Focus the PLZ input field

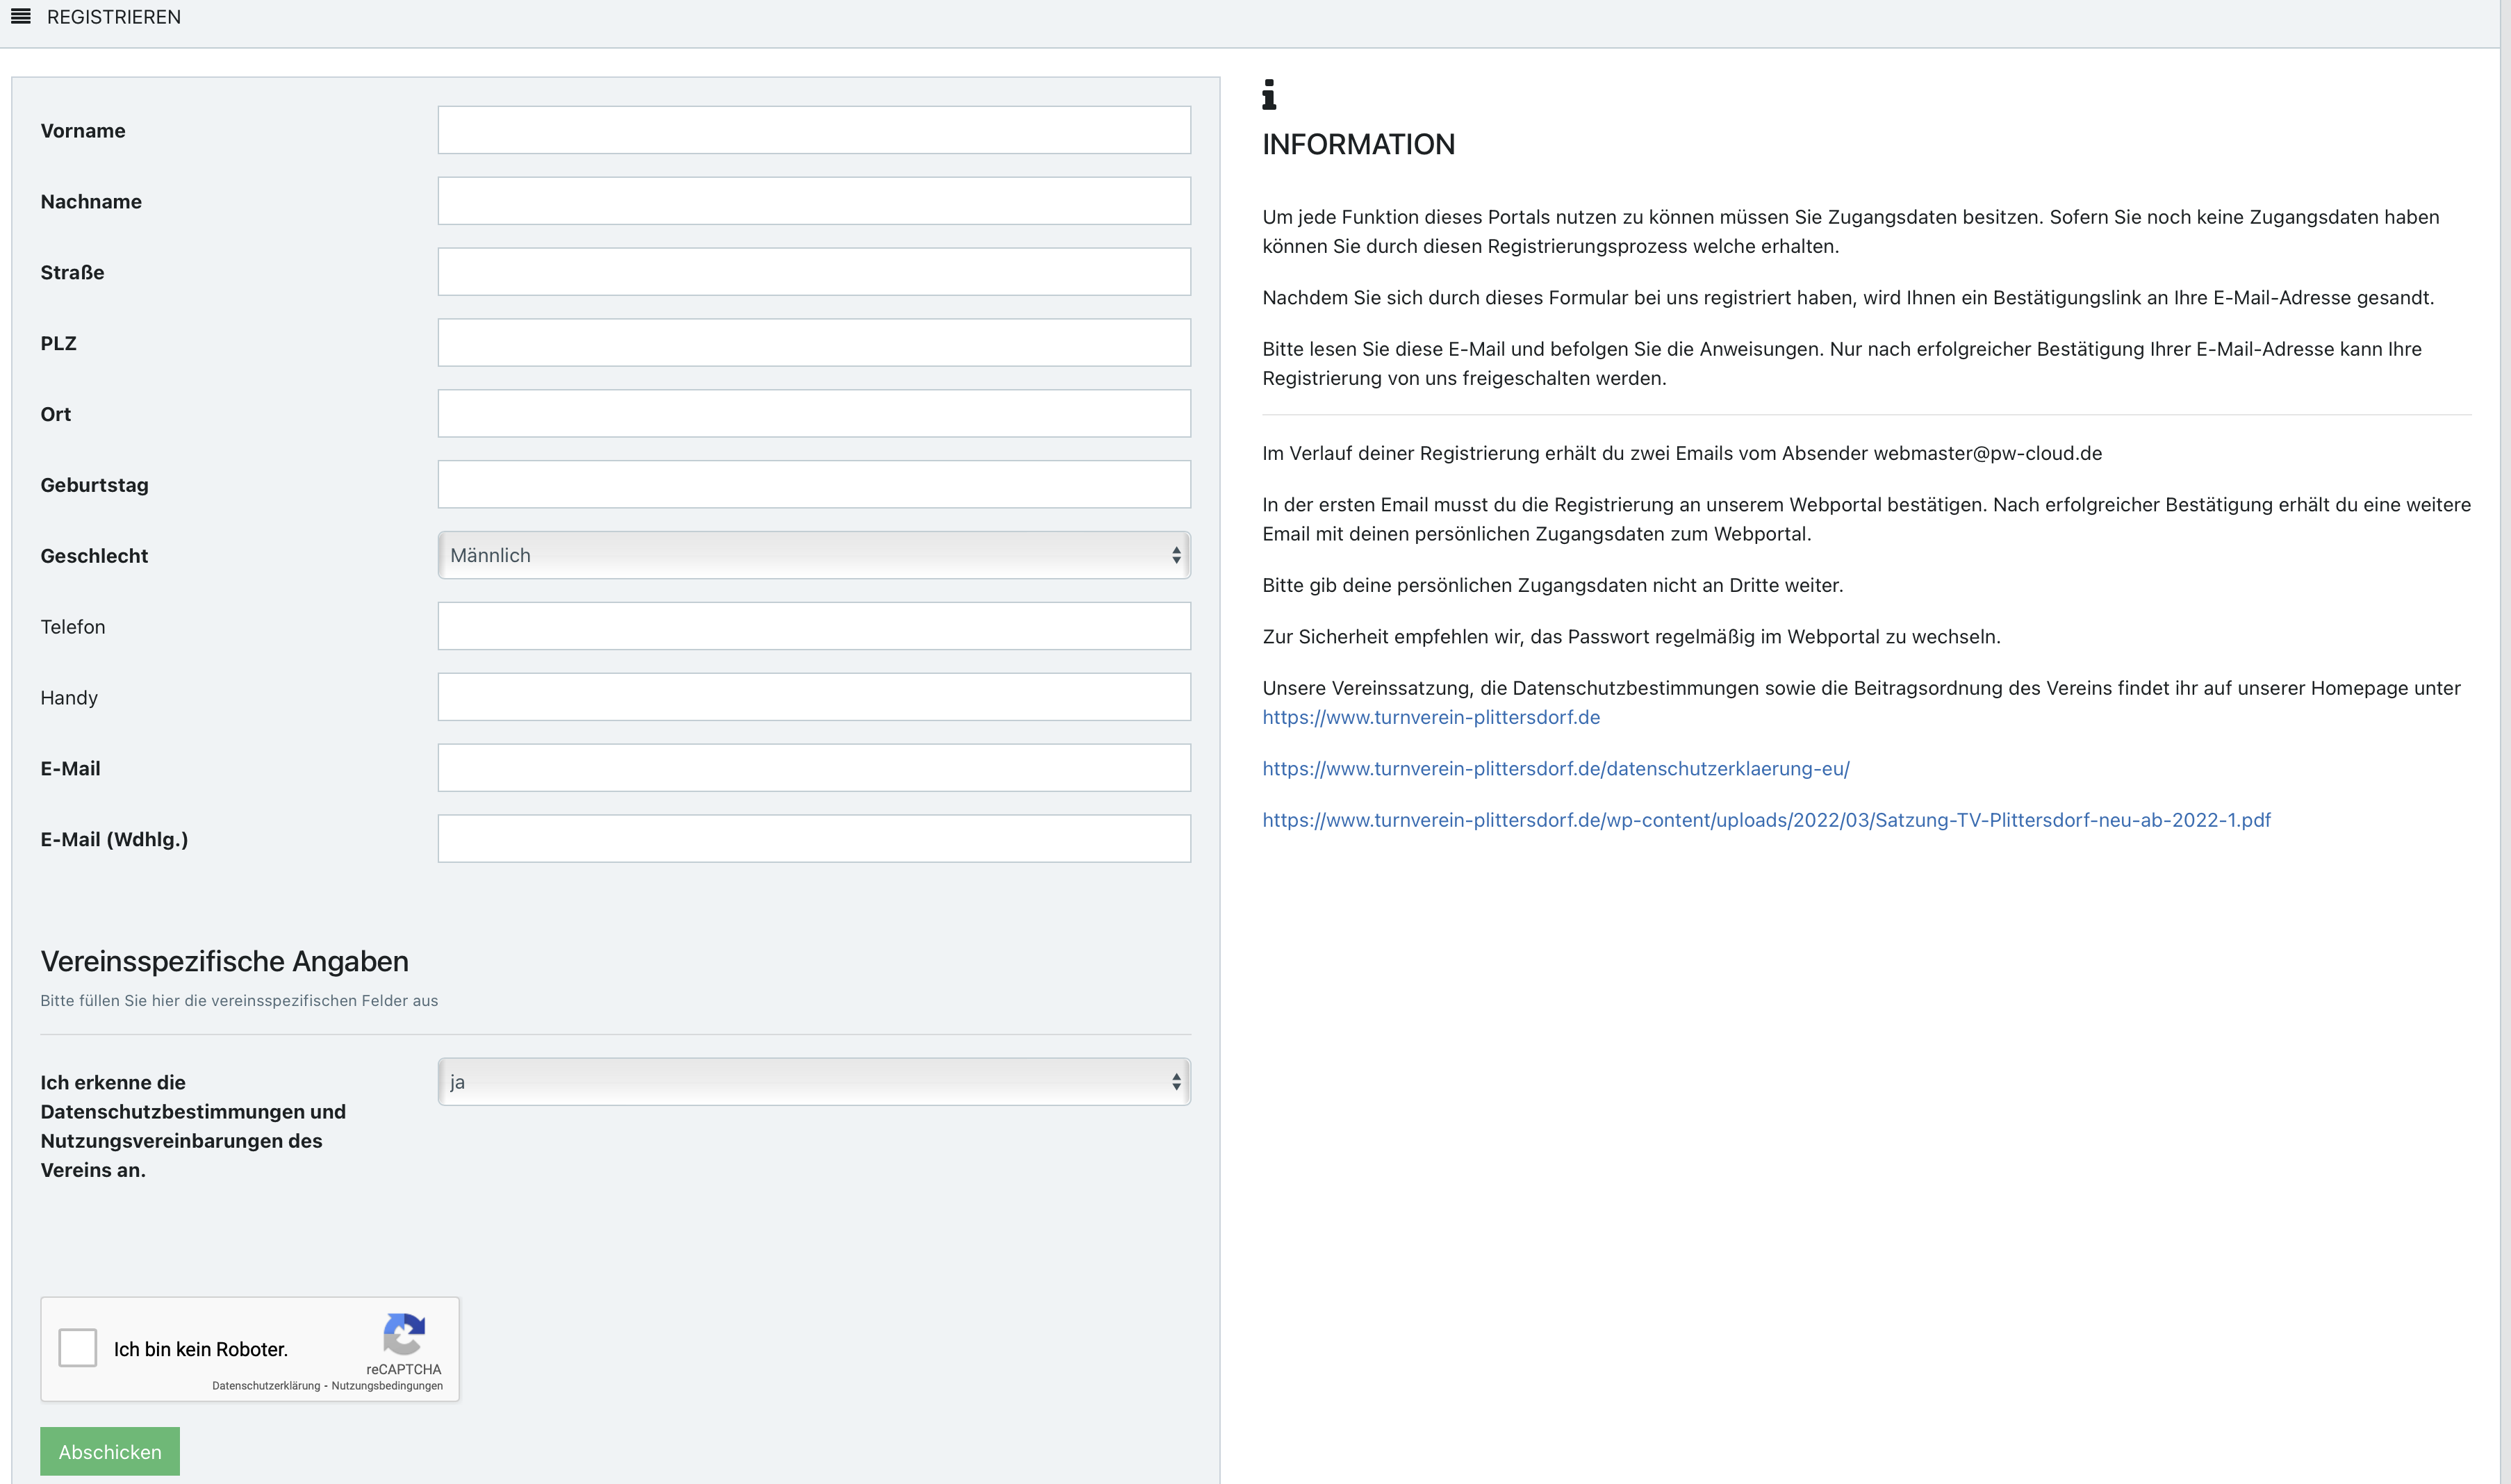pos(814,343)
